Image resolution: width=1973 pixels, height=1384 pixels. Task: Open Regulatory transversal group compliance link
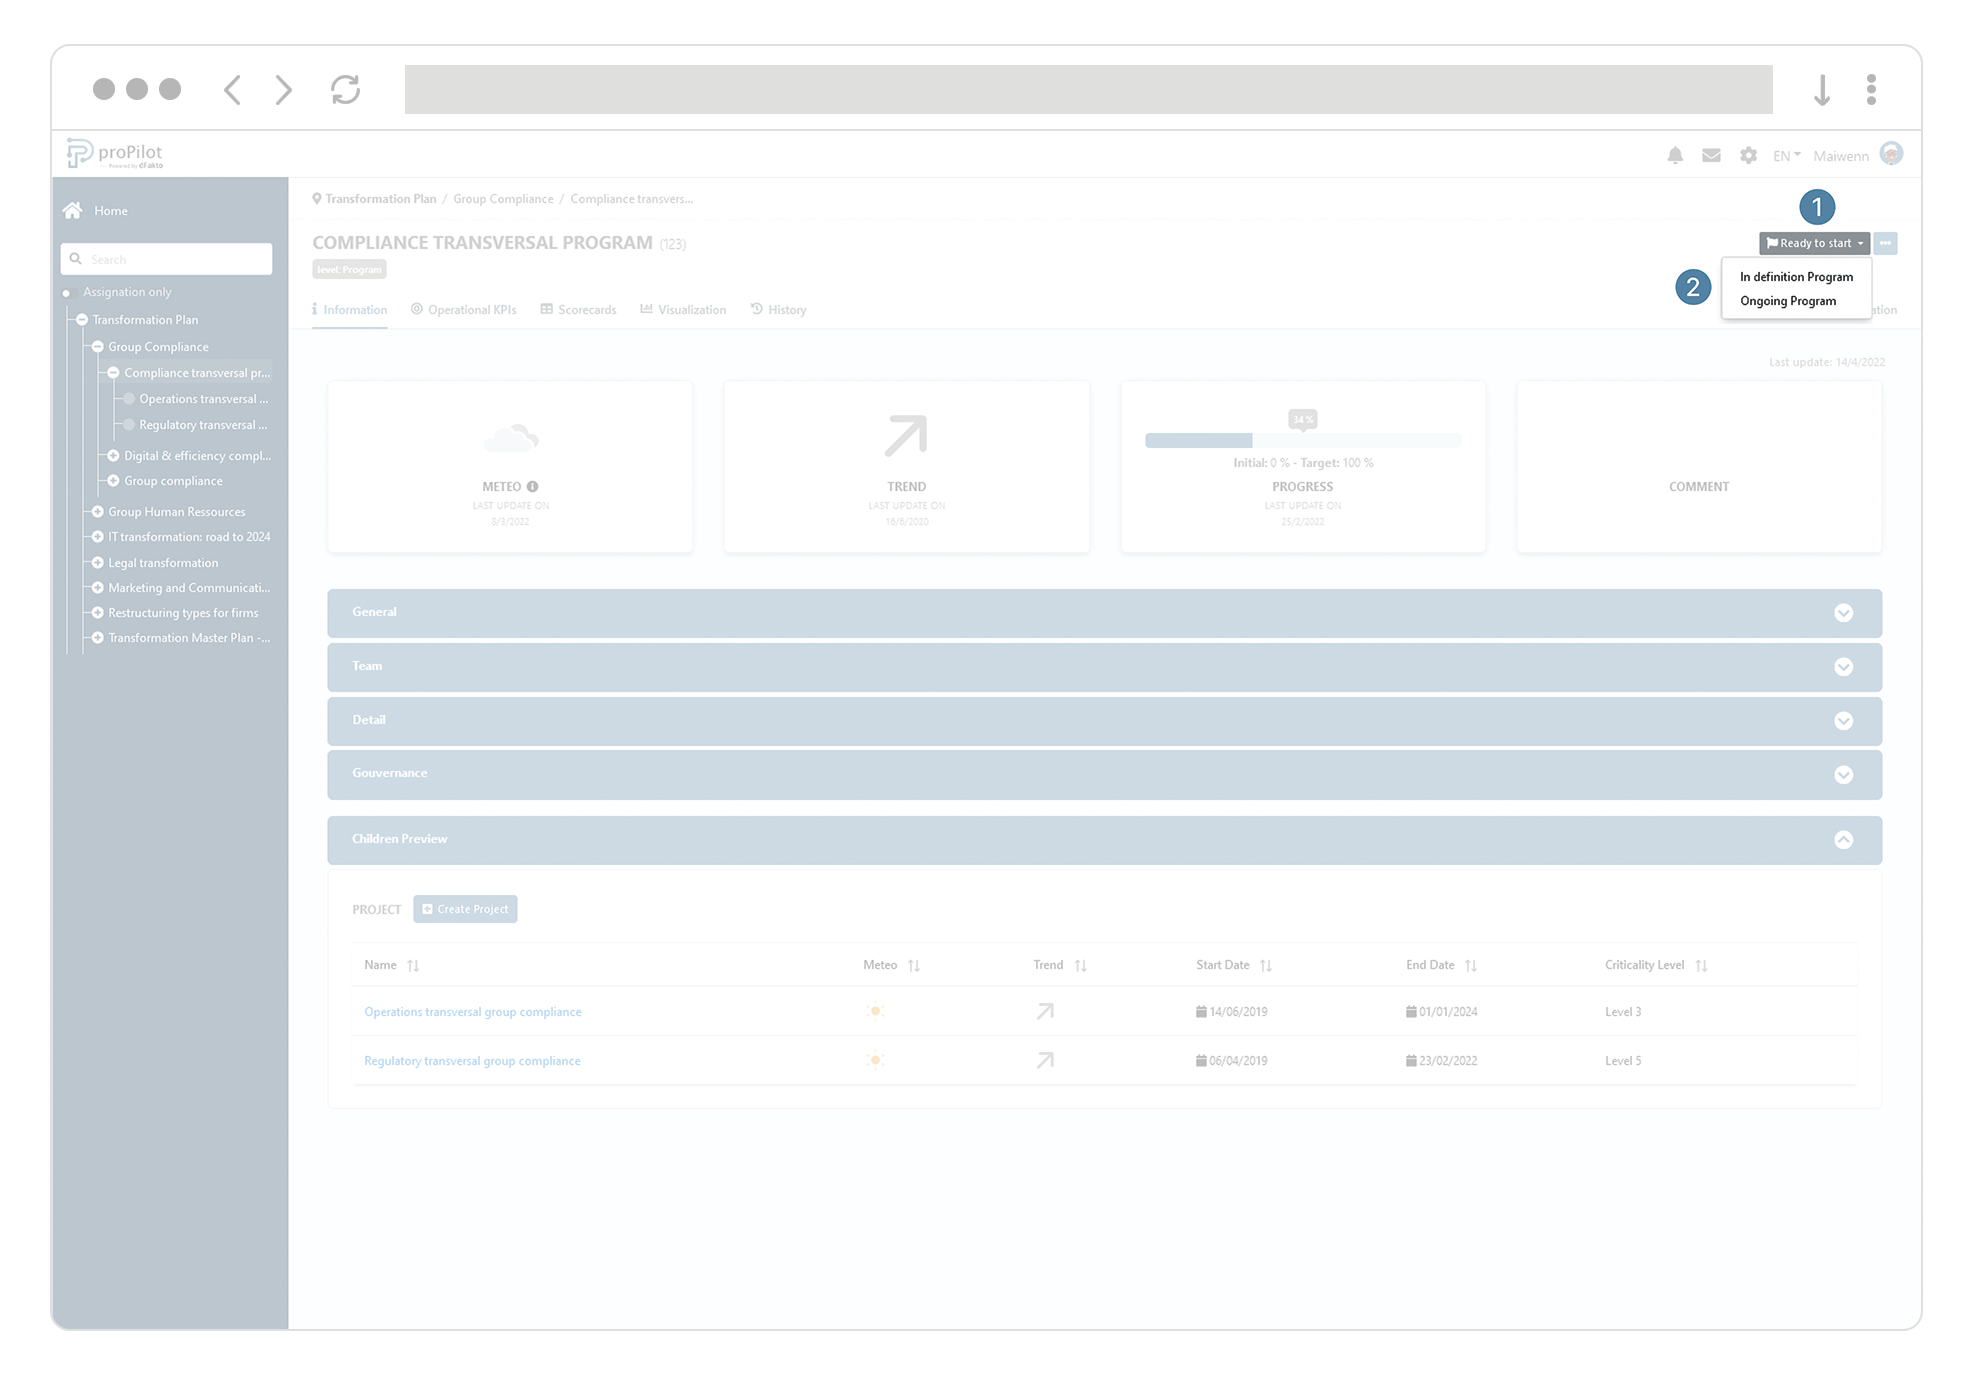coord(472,1061)
